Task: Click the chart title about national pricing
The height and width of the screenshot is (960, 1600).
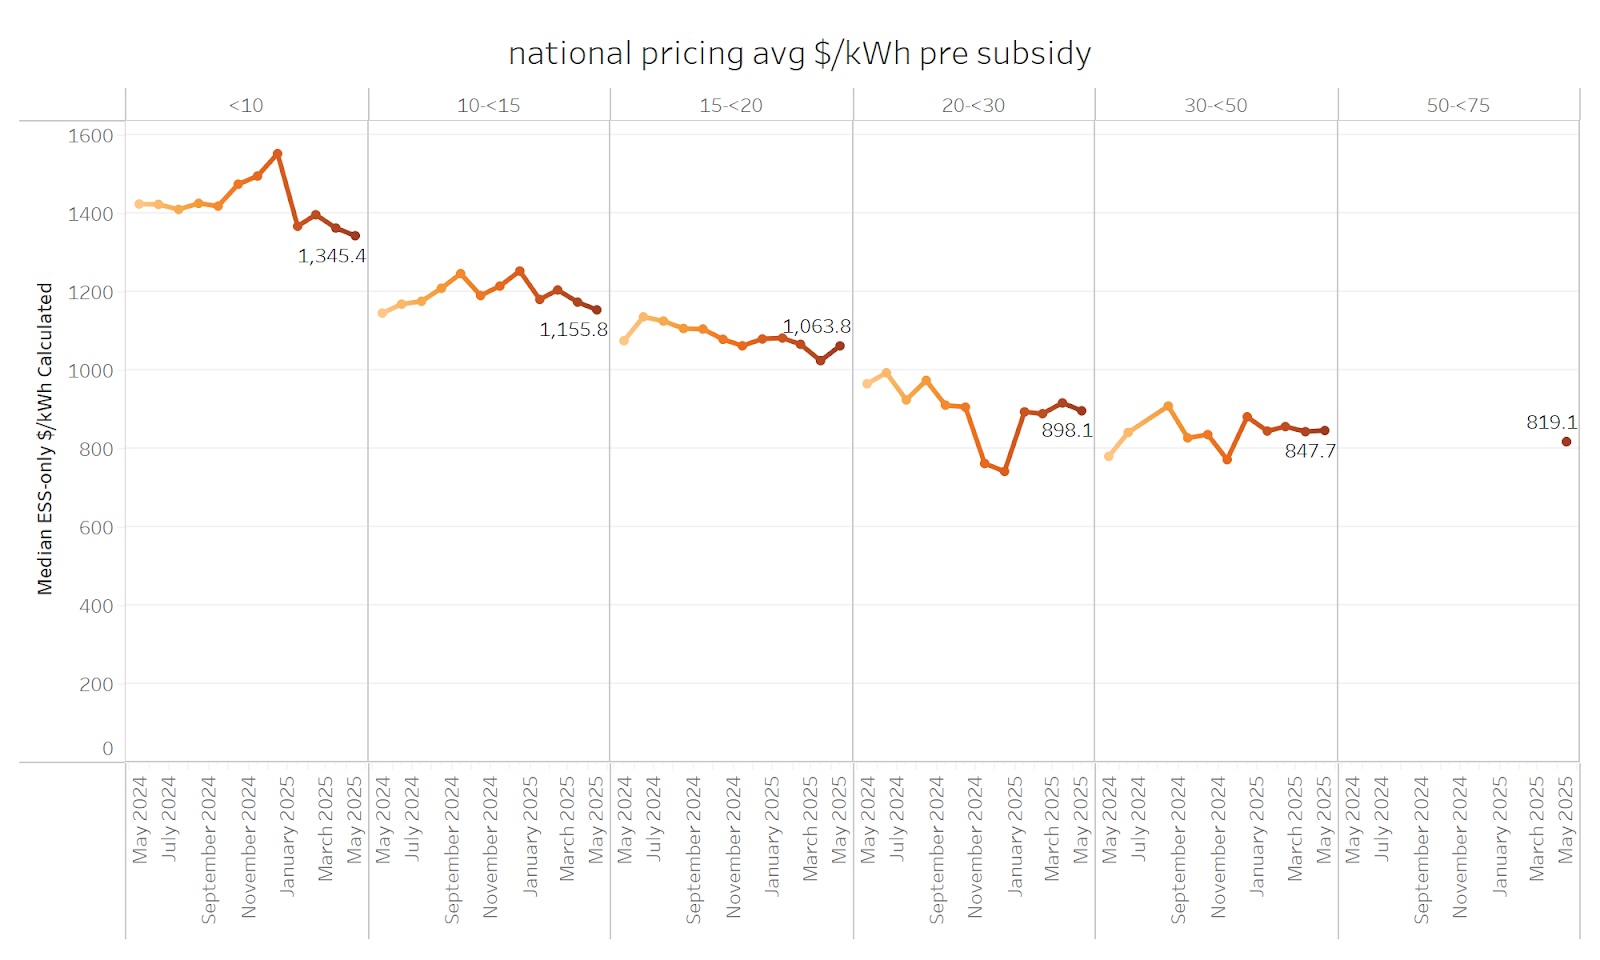Action: point(799,53)
